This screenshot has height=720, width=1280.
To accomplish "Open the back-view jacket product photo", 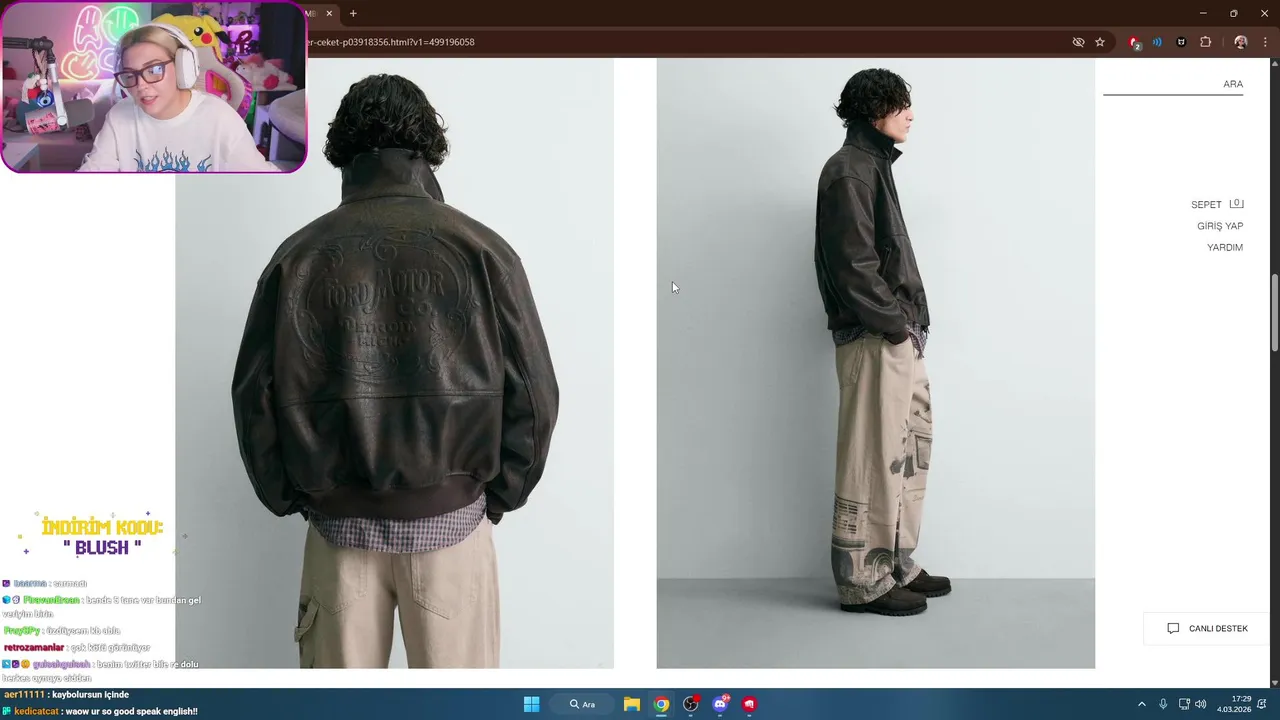I will tap(394, 363).
